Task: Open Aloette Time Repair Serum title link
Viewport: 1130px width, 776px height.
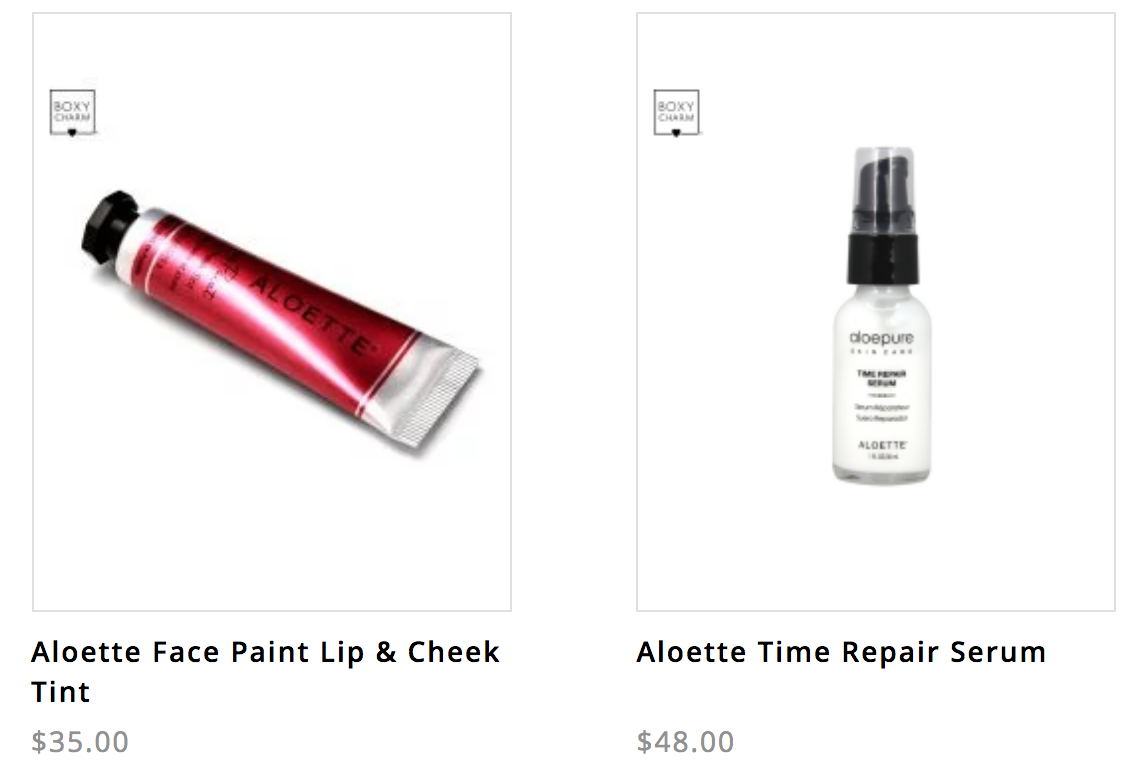Action: pyautogui.click(x=841, y=652)
